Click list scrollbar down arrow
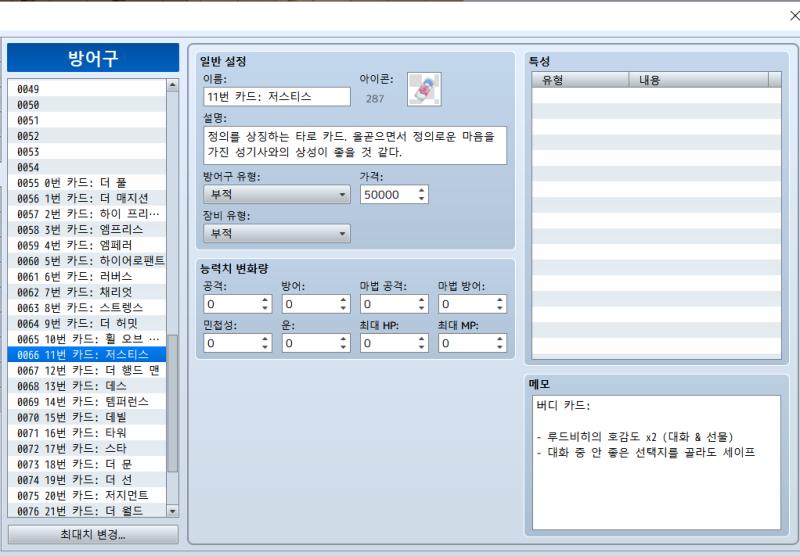 172,511
